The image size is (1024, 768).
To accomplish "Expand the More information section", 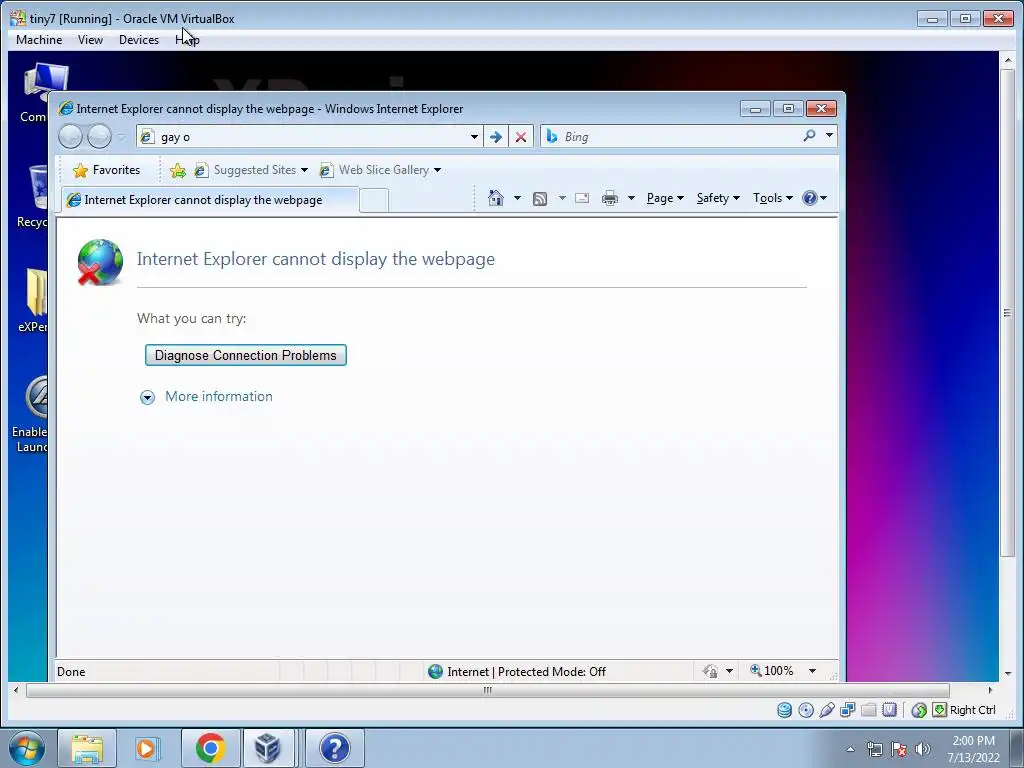I will [x=206, y=396].
